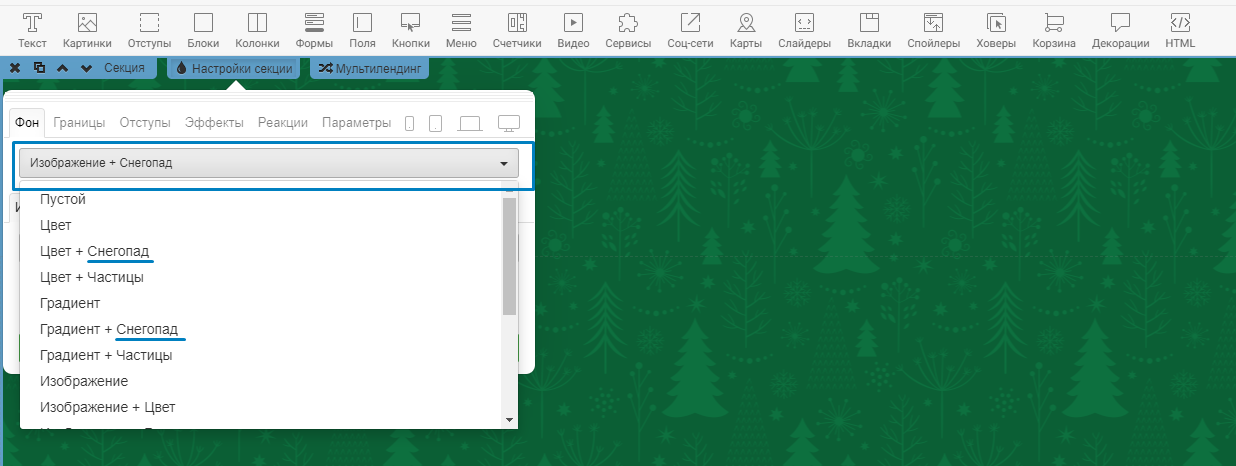The width and height of the screenshot is (1236, 466).
Task: Select the Текст tool in the toolbar
Action: click(x=32, y=30)
